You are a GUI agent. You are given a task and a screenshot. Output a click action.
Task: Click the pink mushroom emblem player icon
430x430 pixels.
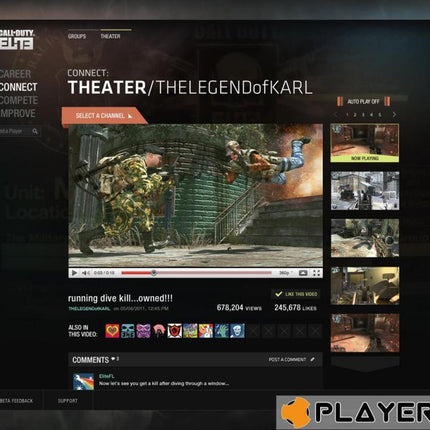tap(159, 331)
